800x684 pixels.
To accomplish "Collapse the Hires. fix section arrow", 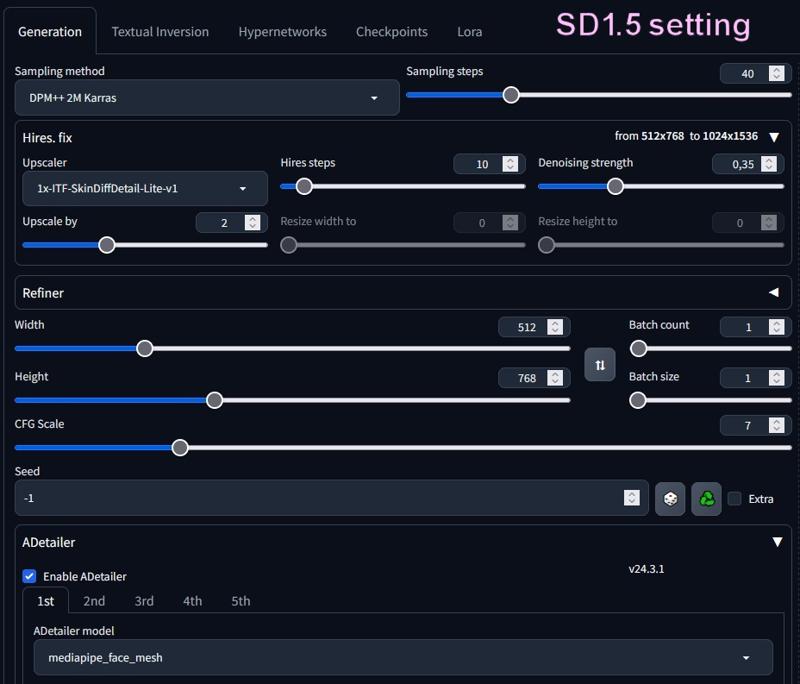I will [774, 137].
